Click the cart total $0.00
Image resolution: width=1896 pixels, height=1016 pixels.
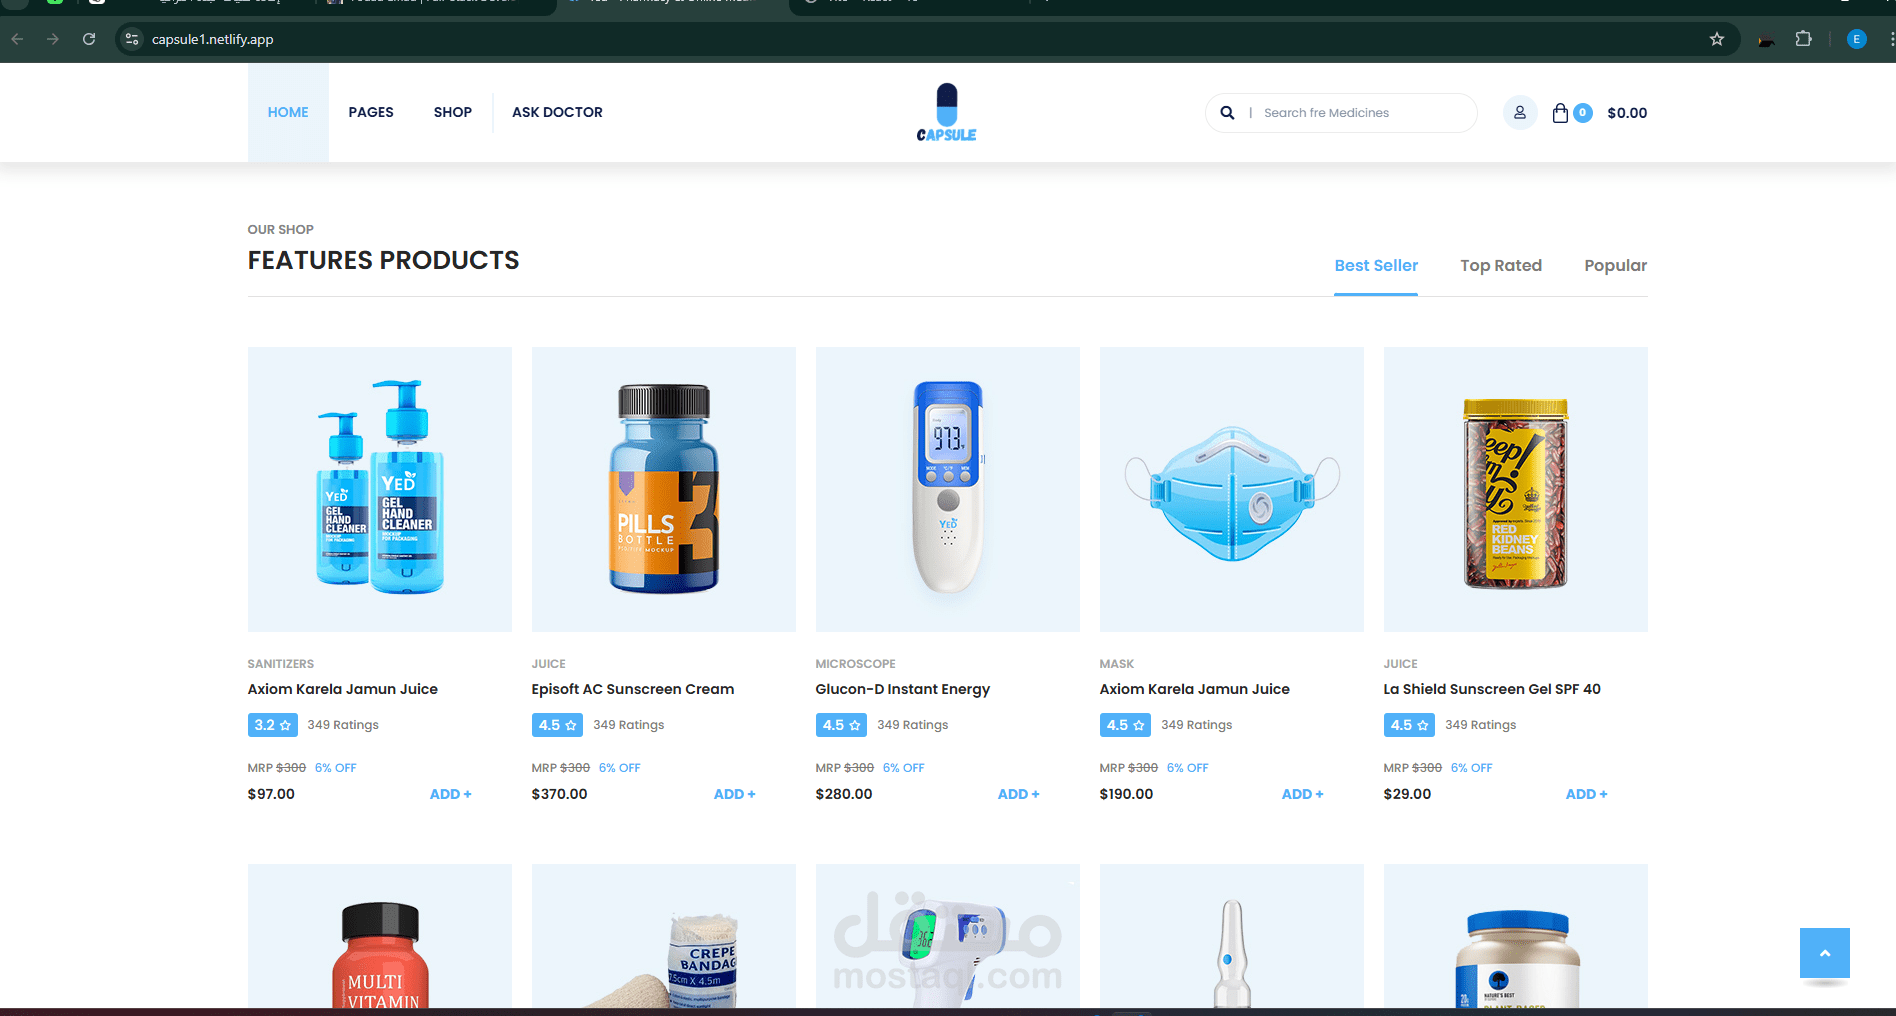[x=1627, y=113]
